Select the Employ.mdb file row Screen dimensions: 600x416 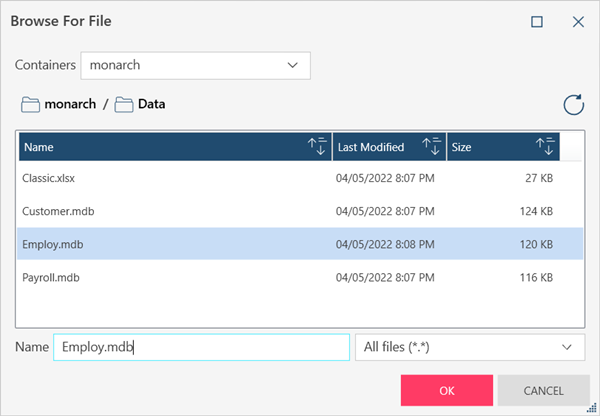pyautogui.click(x=52, y=243)
